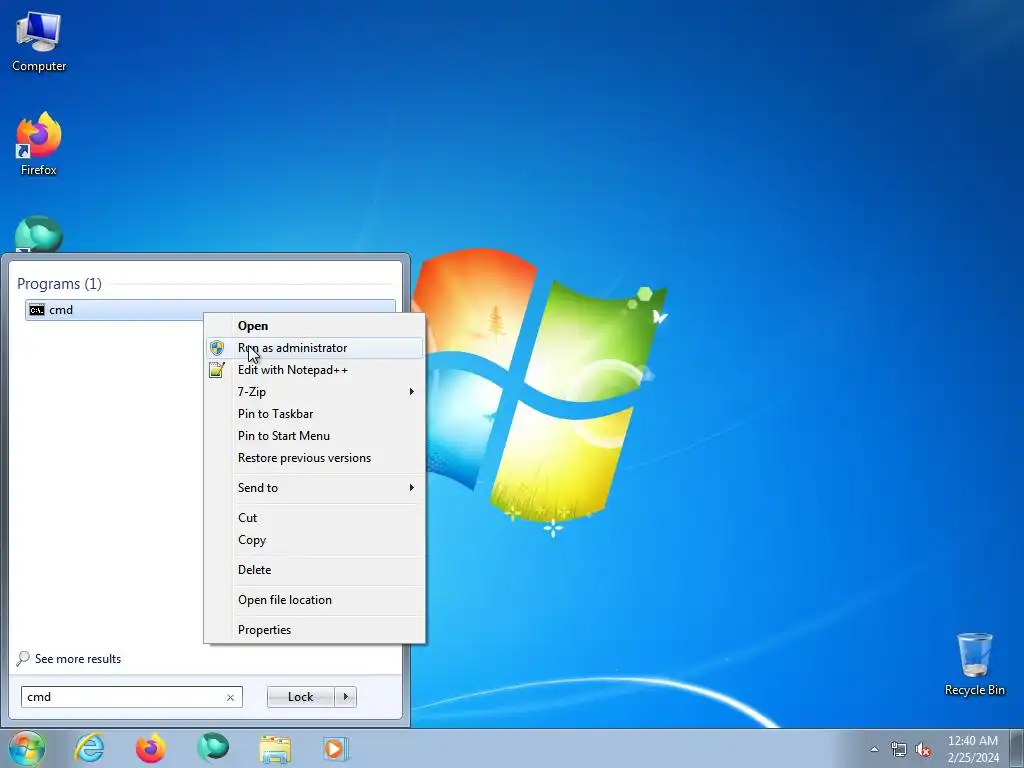Screen dimensions: 1024x768
Task: Select Restore previous versions
Action: coord(314,458)
